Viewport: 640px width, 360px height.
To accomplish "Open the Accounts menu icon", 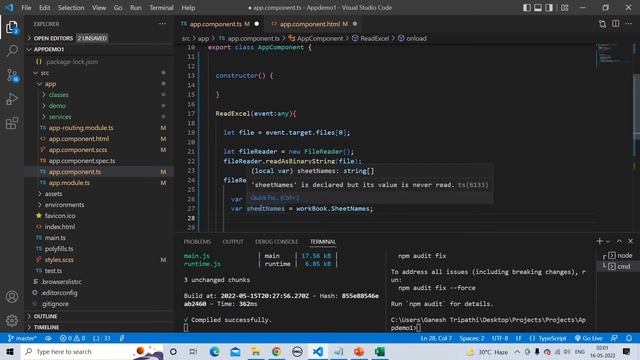I will (12, 297).
